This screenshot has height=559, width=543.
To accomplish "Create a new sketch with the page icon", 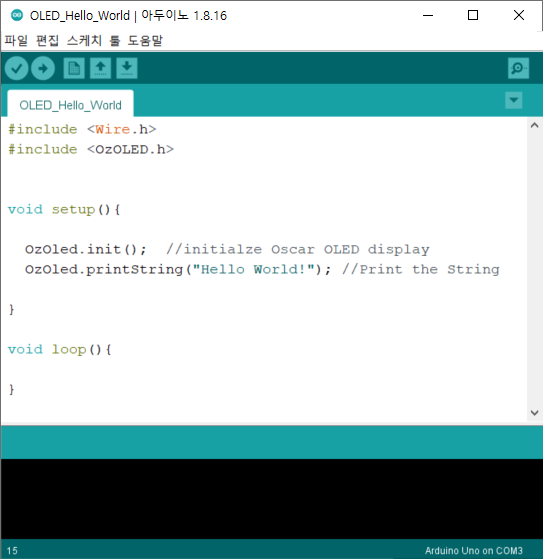I will pyautogui.click(x=74, y=68).
